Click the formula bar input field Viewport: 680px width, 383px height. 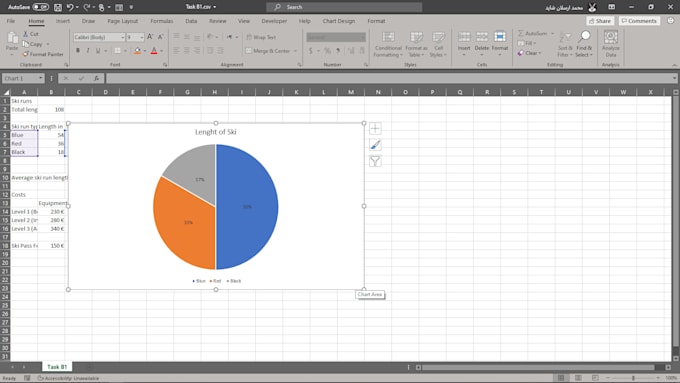389,79
